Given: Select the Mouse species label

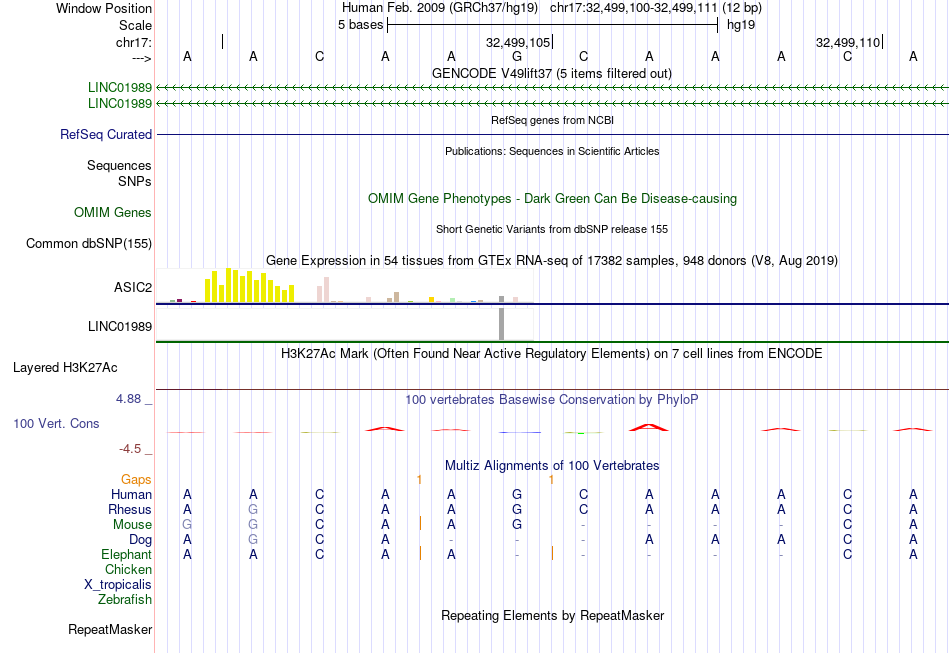Looking at the screenshot, I should coord(132,525).
